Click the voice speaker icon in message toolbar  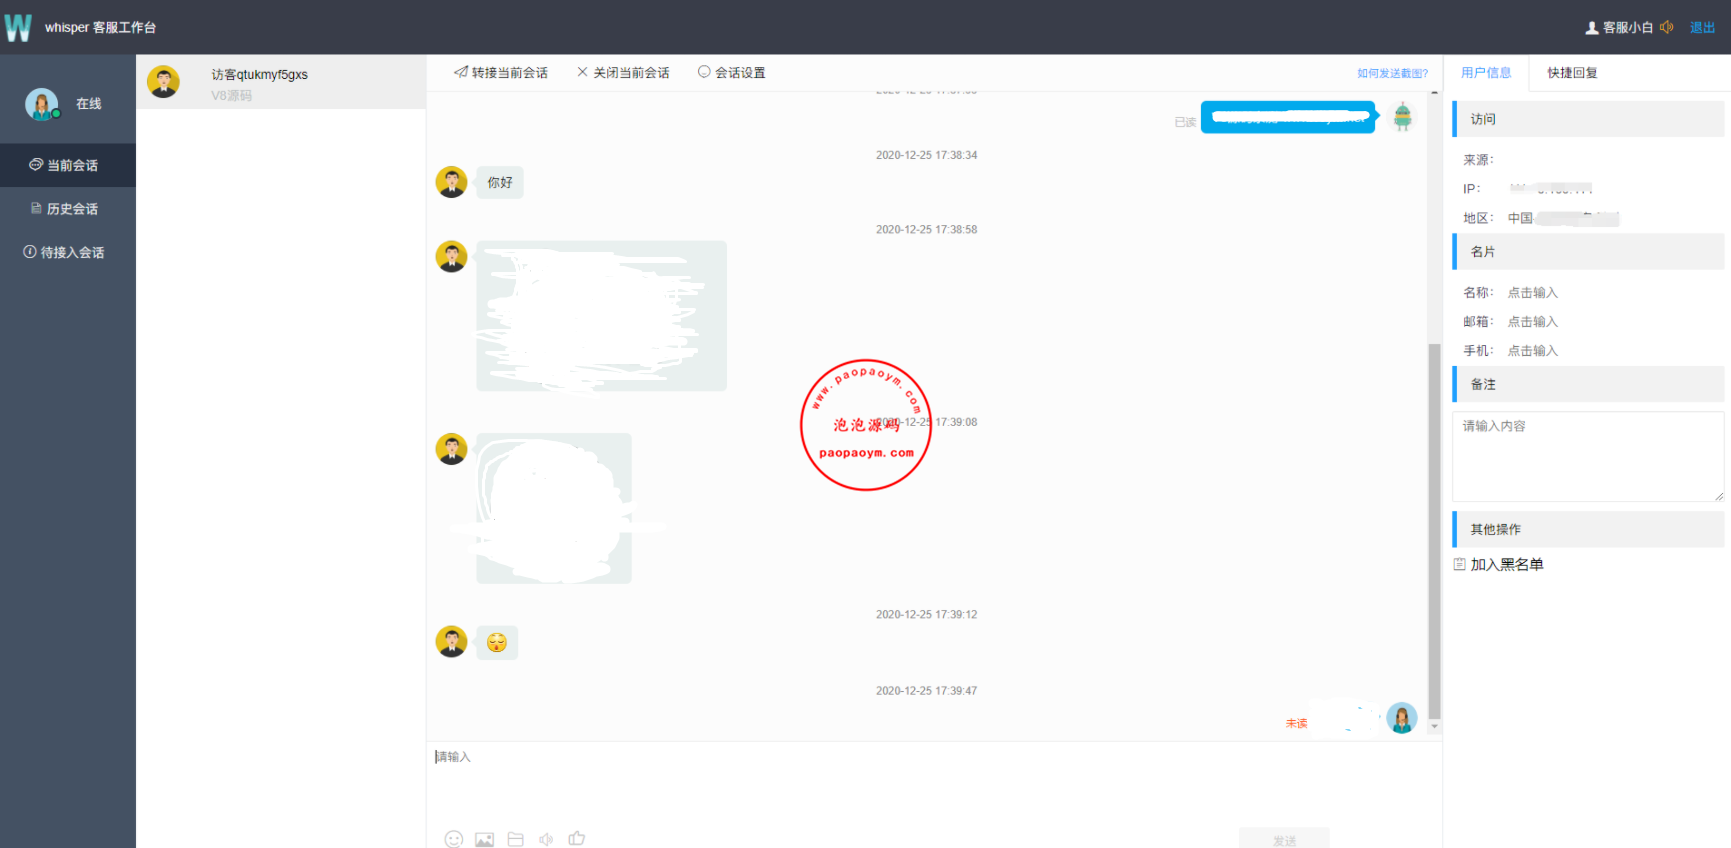tap(546, 839)
